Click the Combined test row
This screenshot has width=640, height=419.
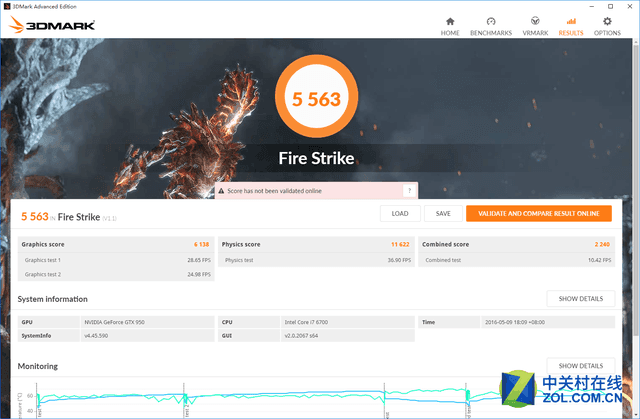coord(516,260)
